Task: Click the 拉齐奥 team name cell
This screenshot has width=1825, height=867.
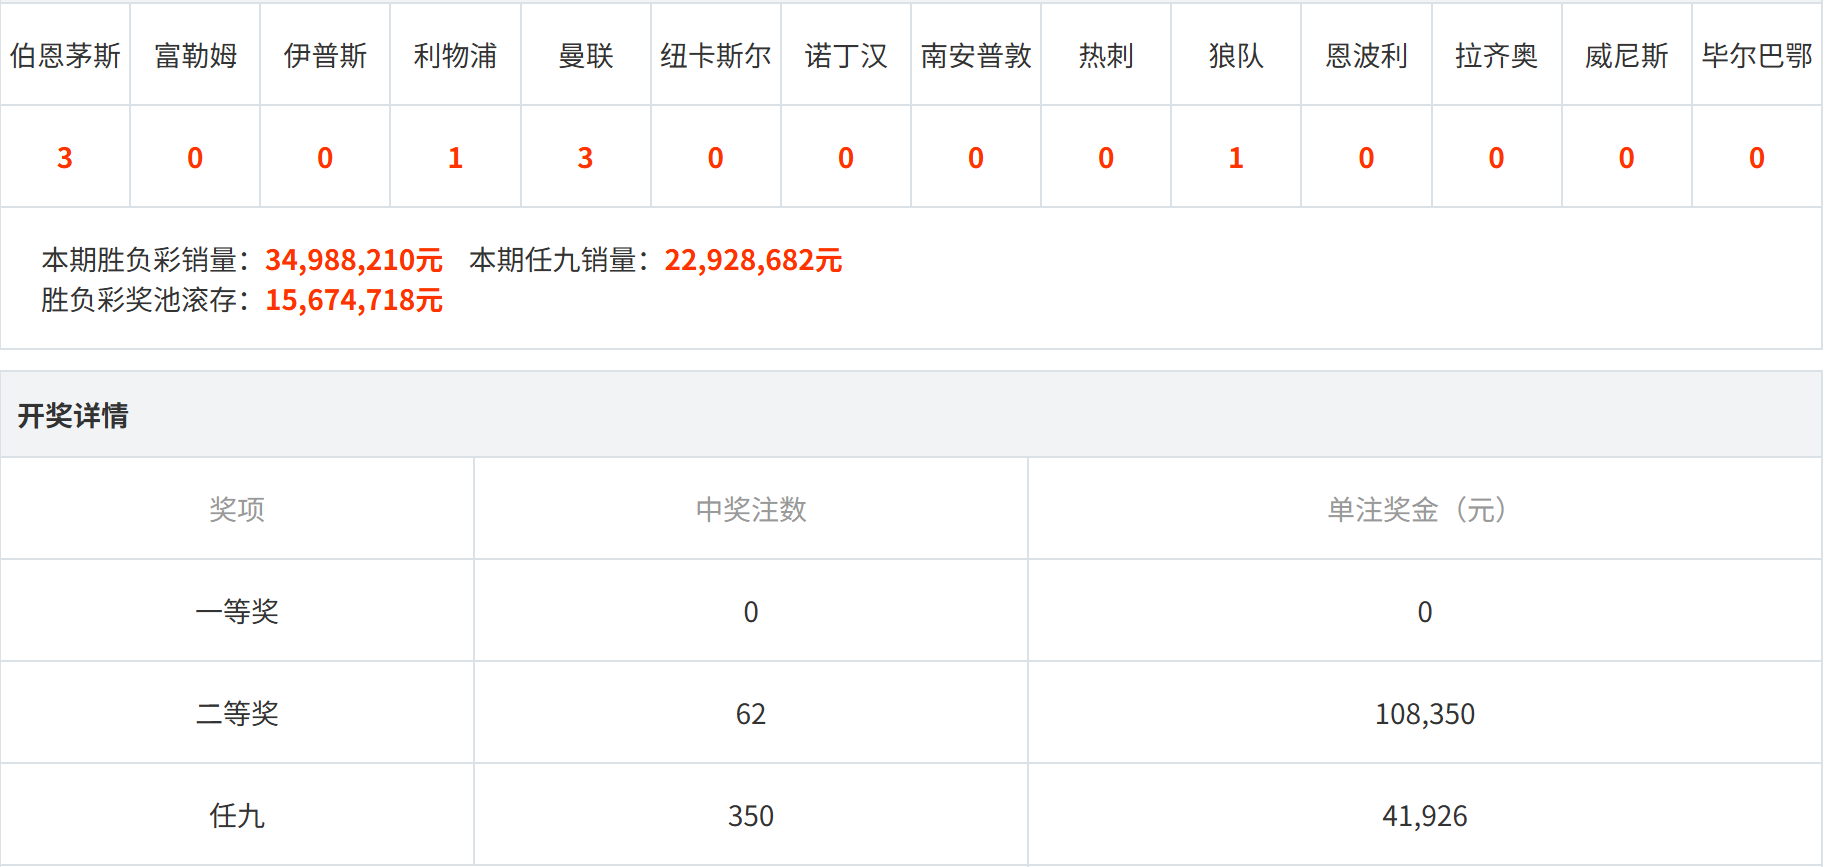Action: tap(1497, 55)
